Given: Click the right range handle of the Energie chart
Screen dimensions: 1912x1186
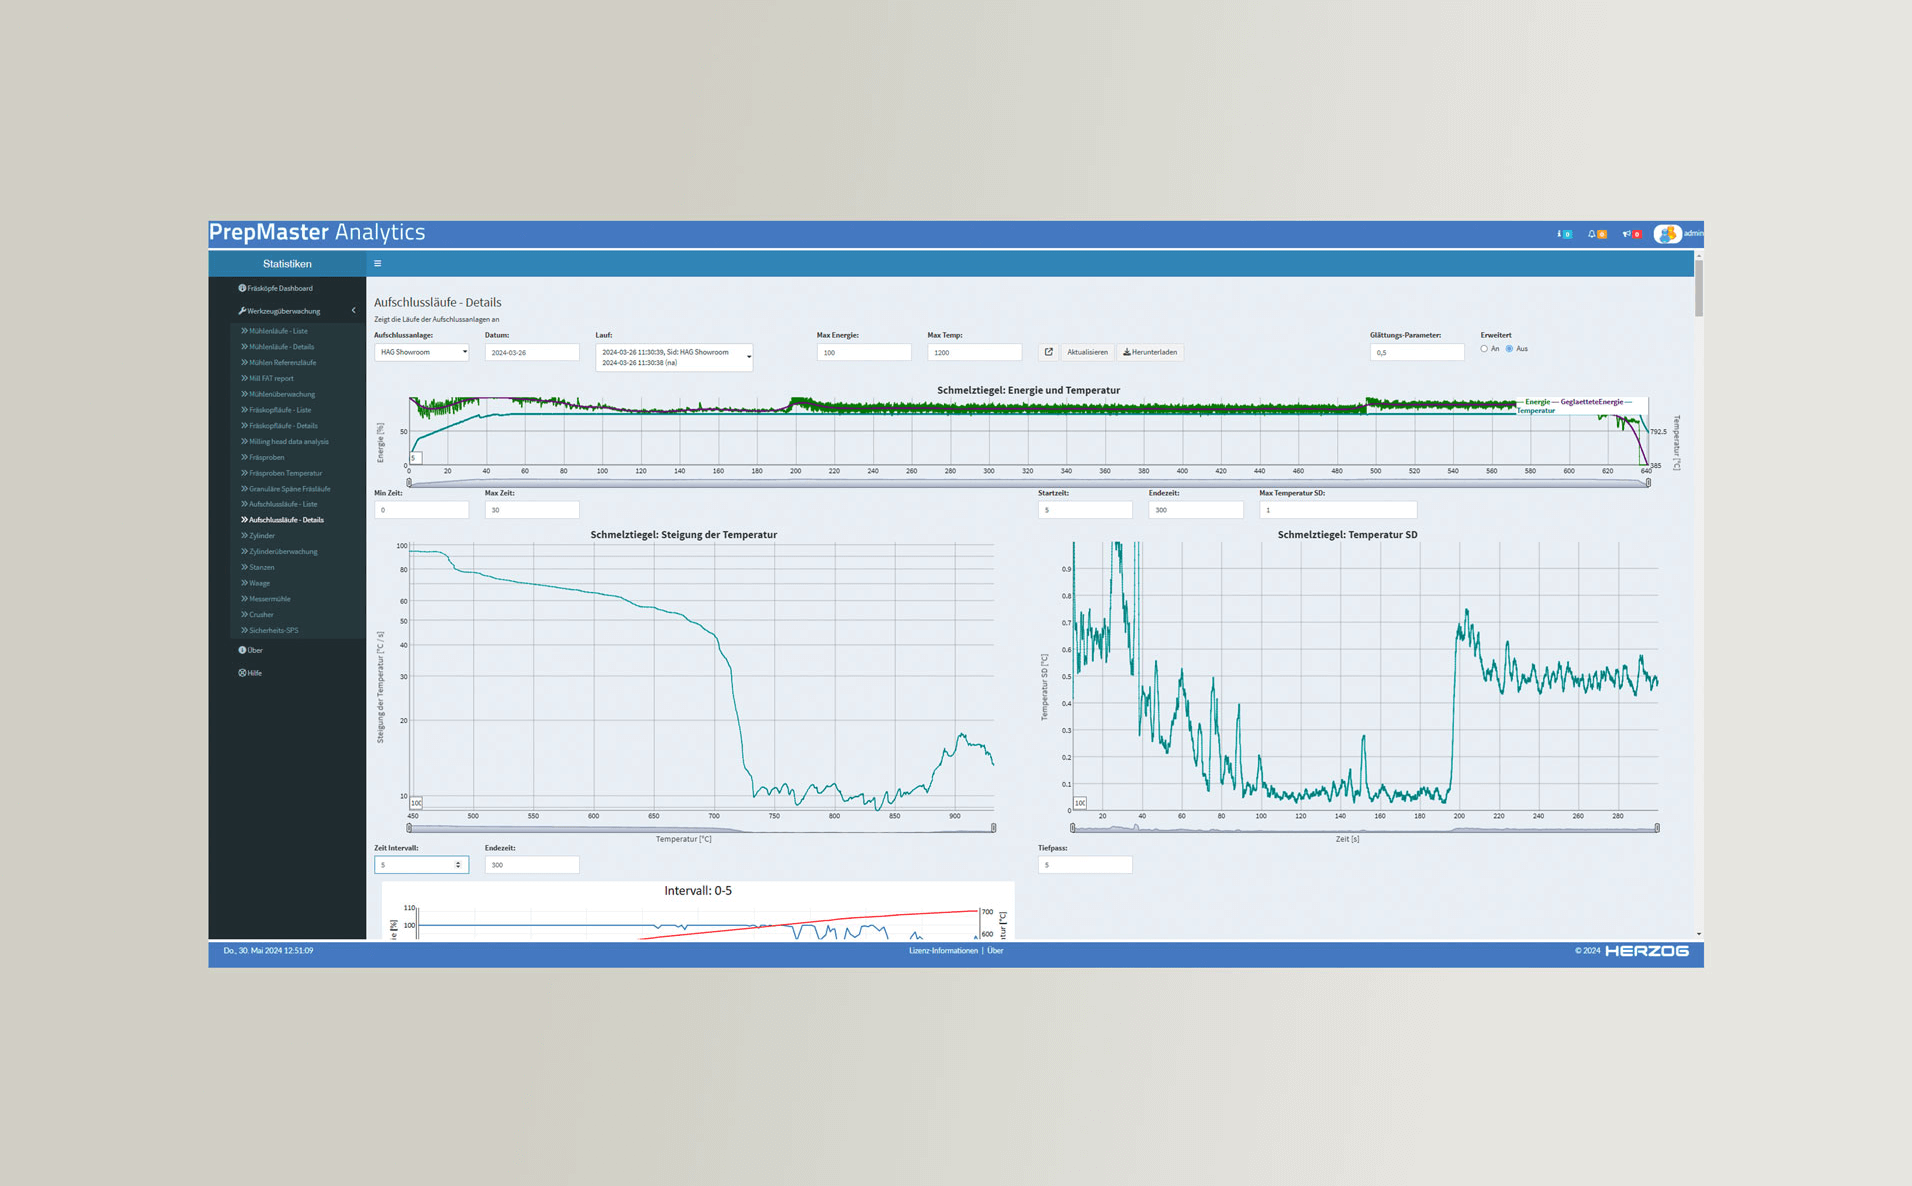Looking at the screenshot, I should 1648,483.
